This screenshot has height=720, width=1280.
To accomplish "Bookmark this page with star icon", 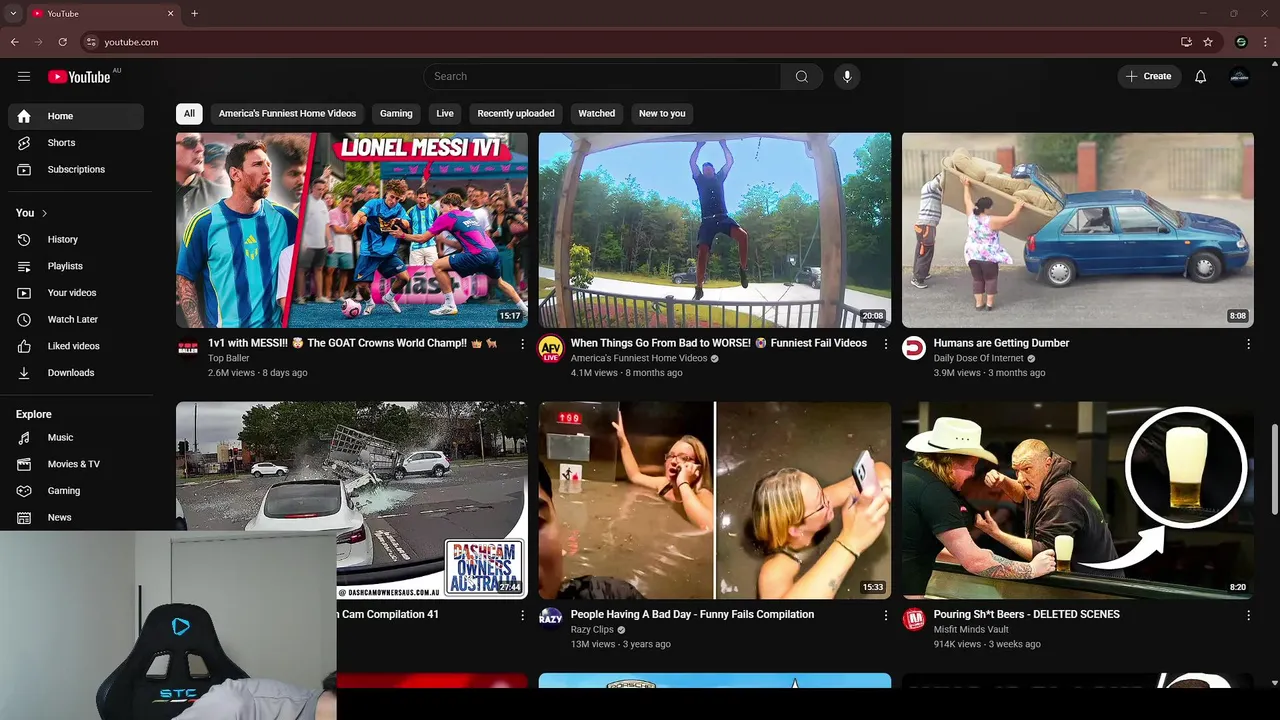I will click(1208, 42).
